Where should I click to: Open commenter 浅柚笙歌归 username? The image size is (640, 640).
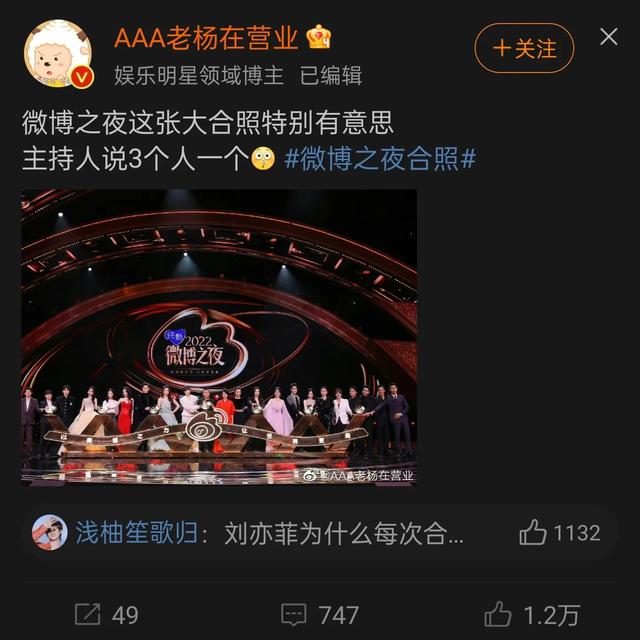136,533
